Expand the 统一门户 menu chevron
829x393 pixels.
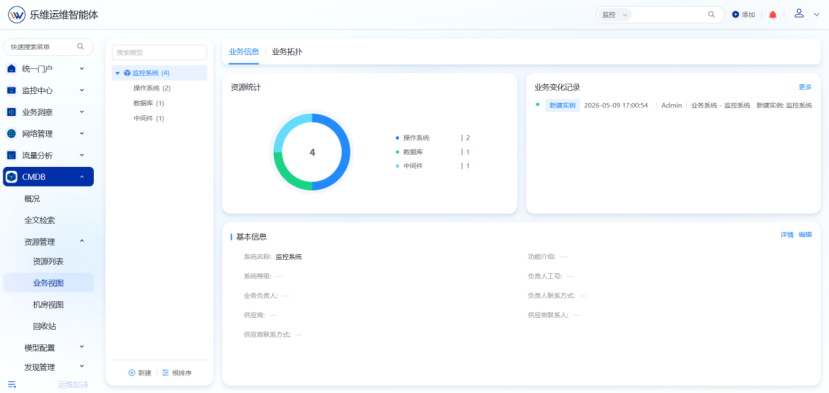[x=81, y=68]
